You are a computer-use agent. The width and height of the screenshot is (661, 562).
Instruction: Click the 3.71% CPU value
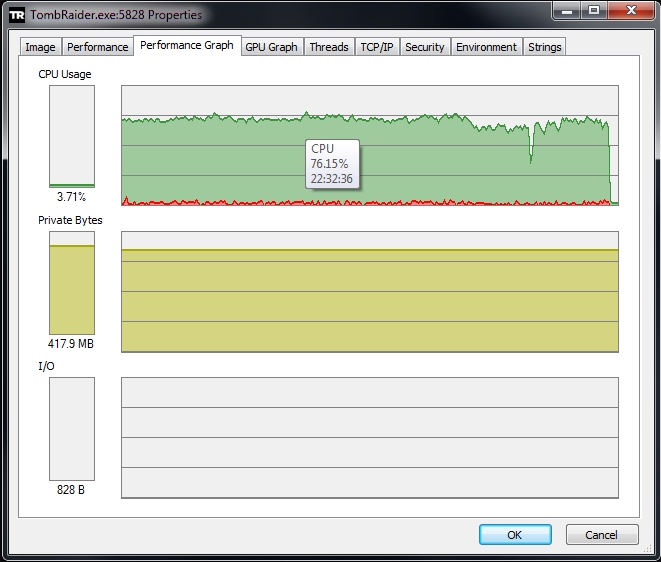click(x=71, y=196)
